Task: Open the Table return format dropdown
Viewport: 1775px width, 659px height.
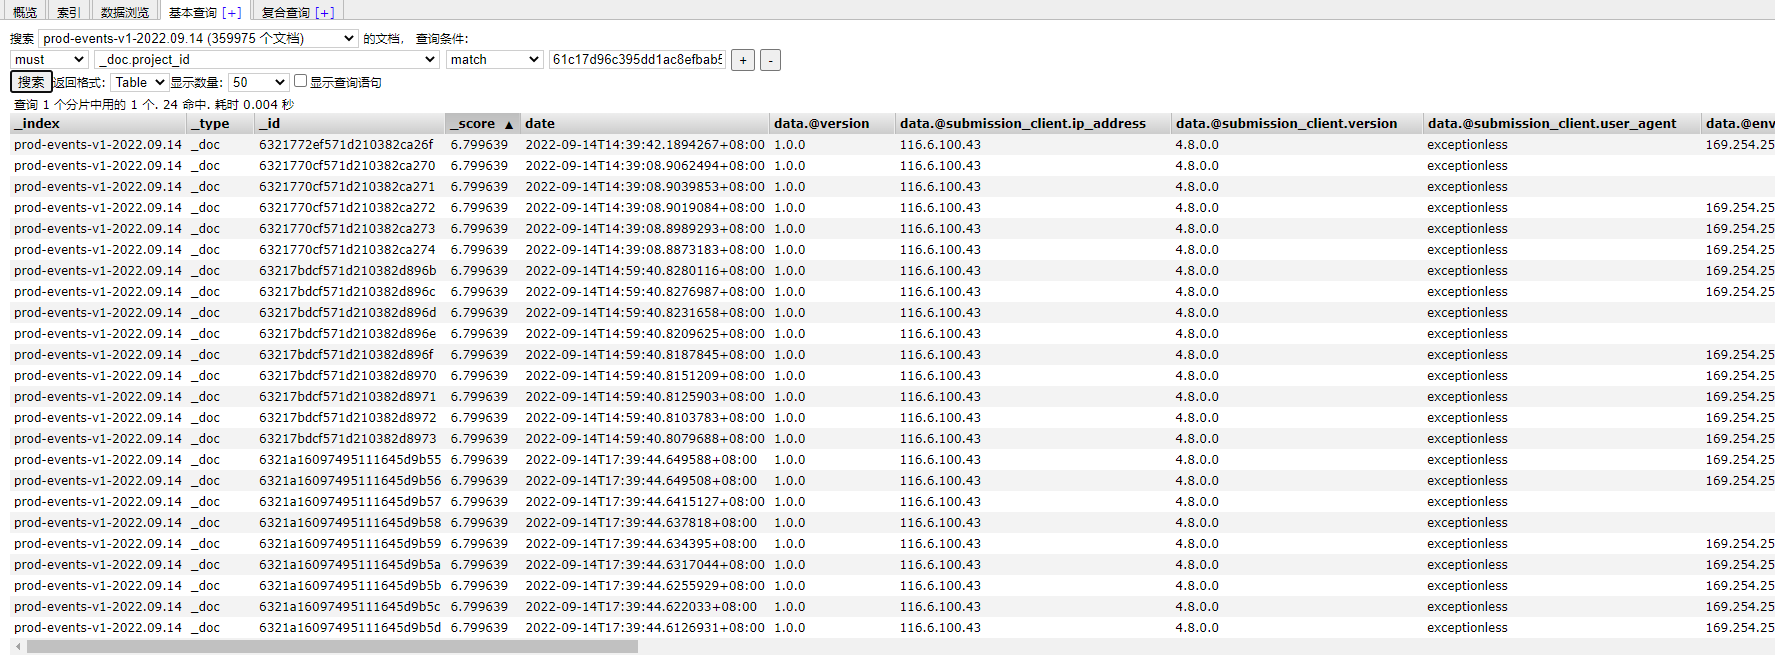Action: point(139,82)
